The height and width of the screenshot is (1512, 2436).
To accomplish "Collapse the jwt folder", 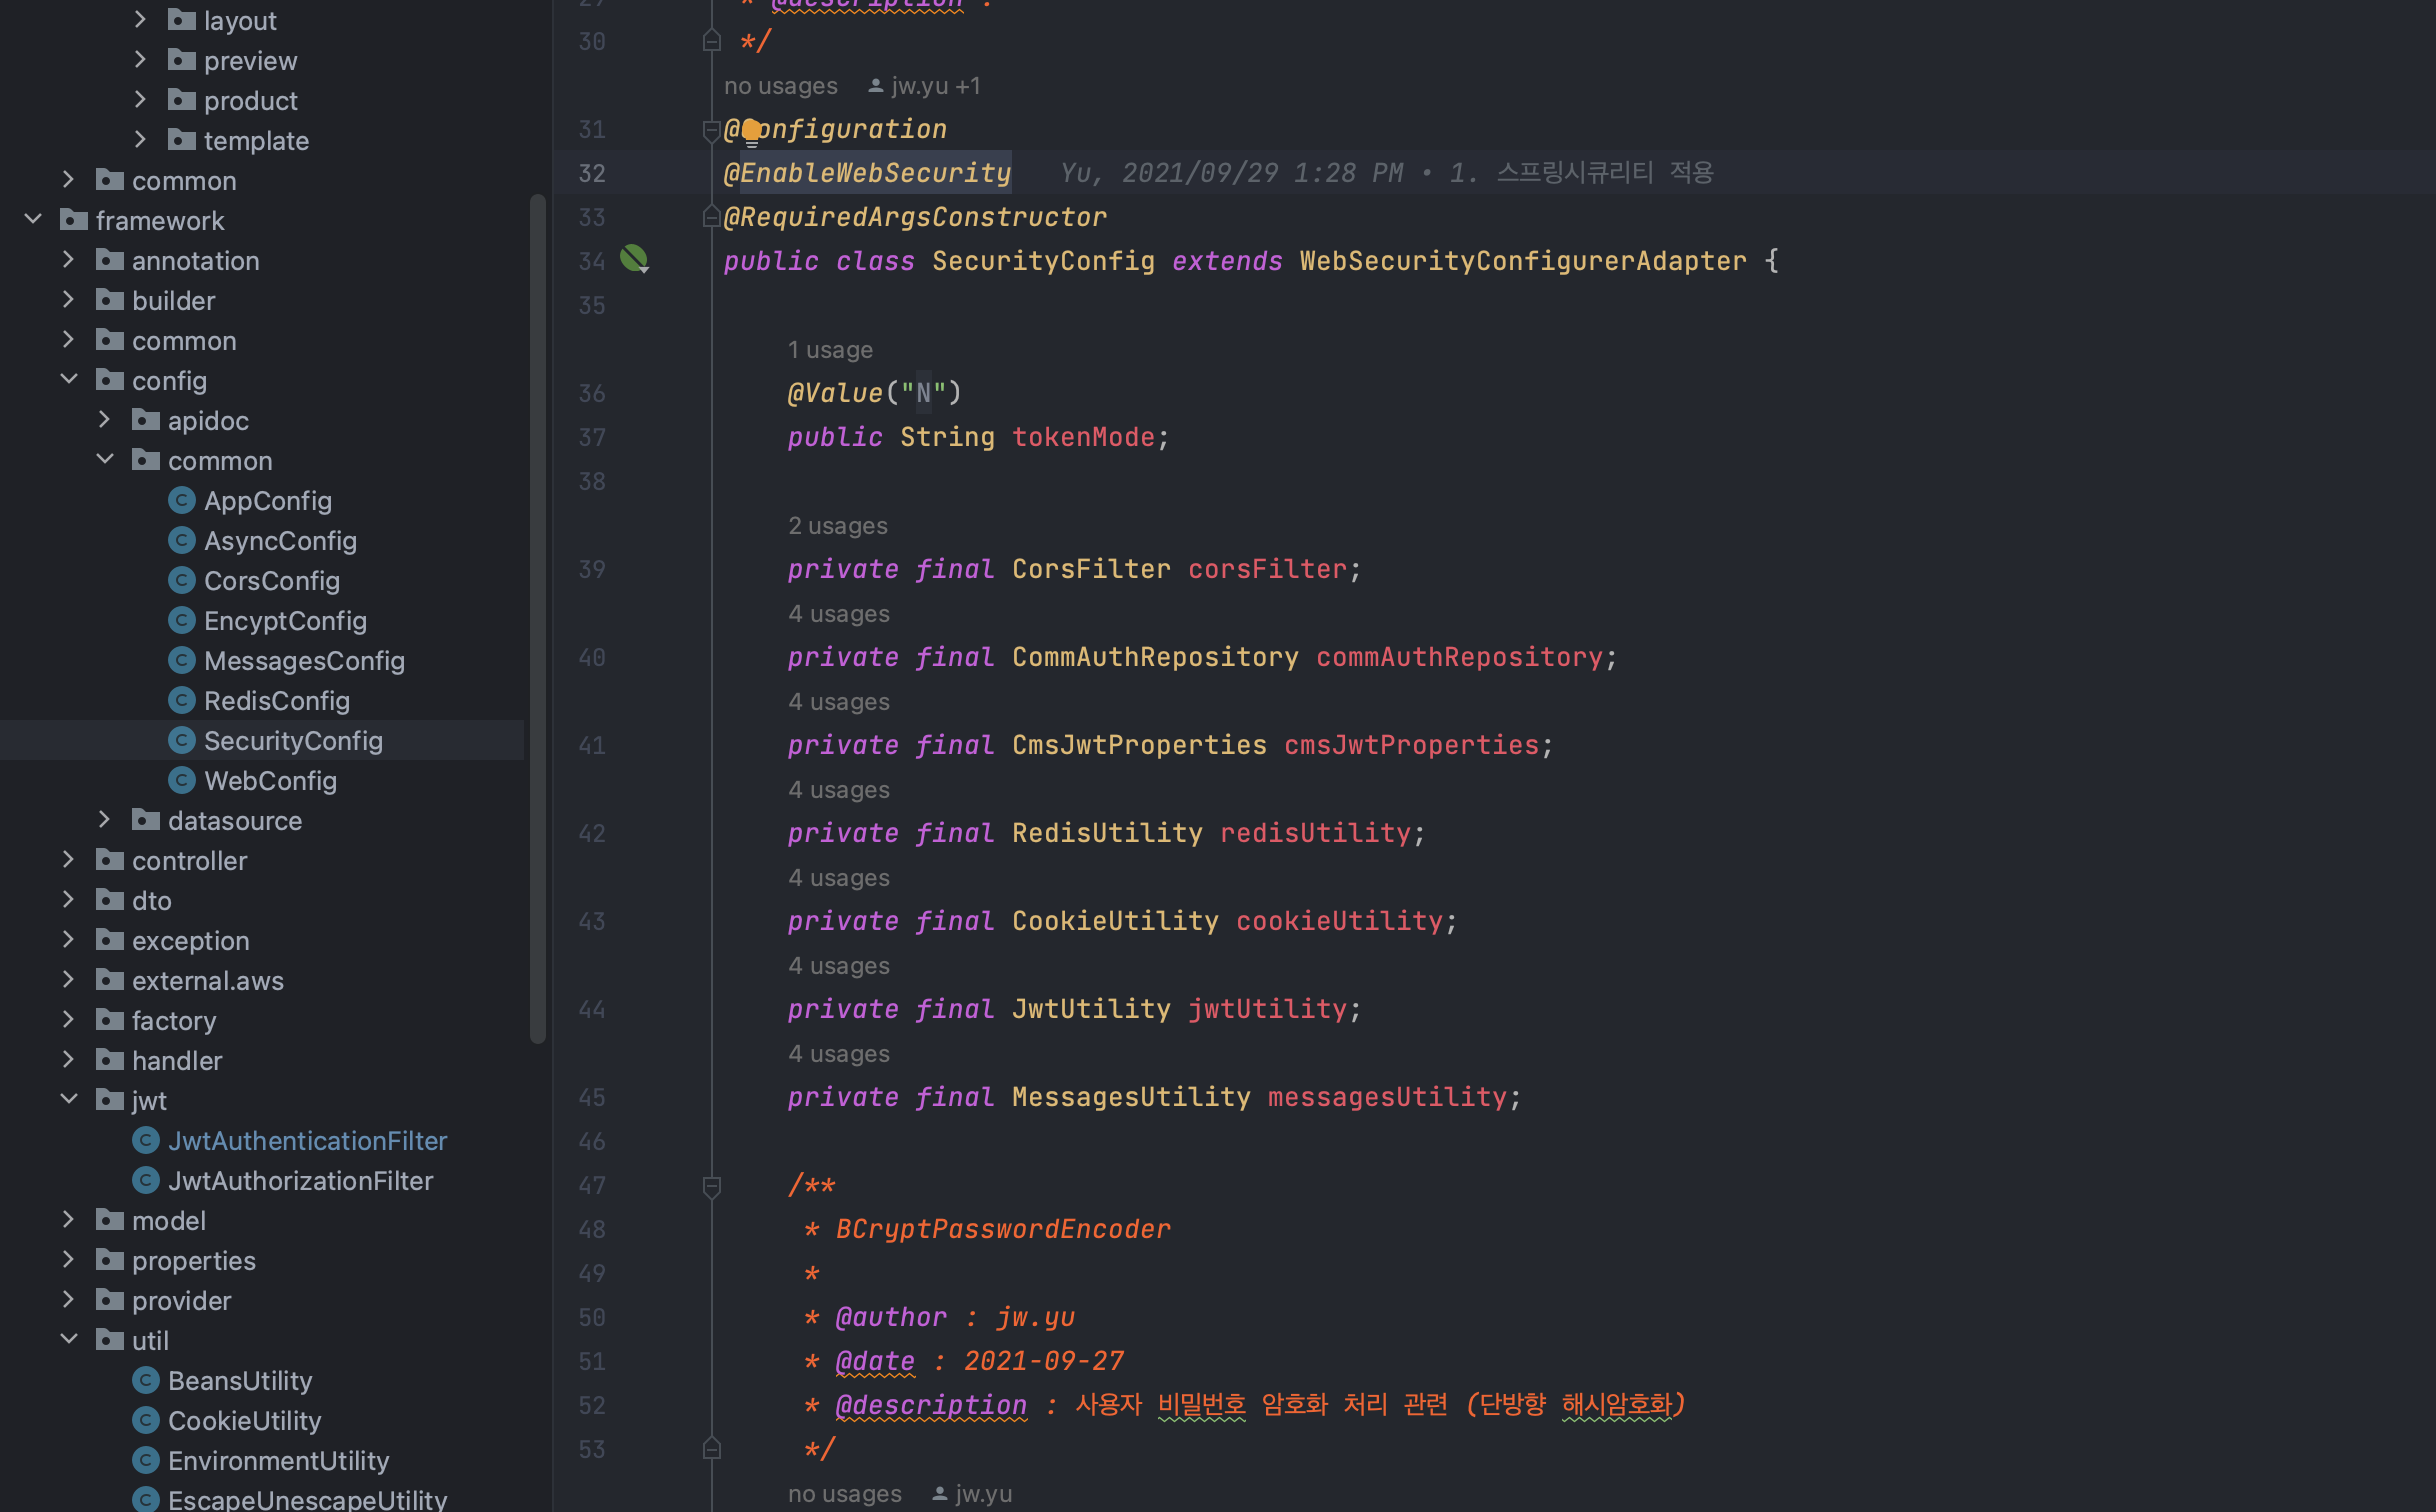I will [x=69, y=1100].
